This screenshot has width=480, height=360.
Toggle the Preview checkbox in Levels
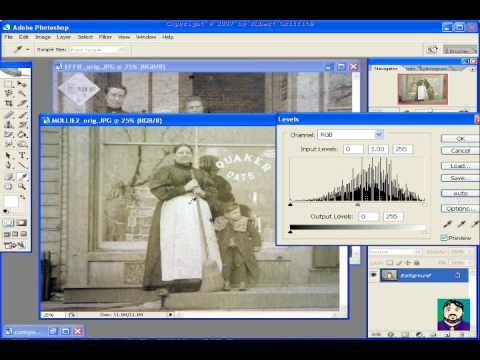coord(444,238)
